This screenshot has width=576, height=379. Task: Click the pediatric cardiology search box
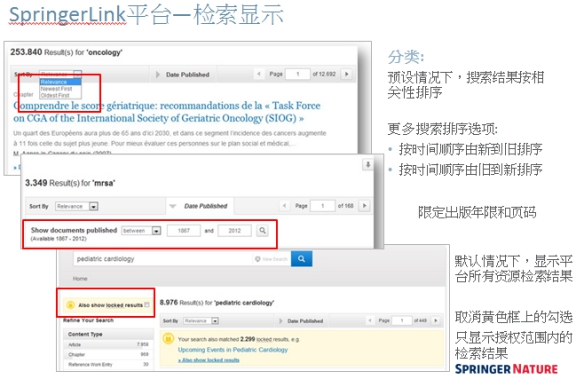[163, 259]
